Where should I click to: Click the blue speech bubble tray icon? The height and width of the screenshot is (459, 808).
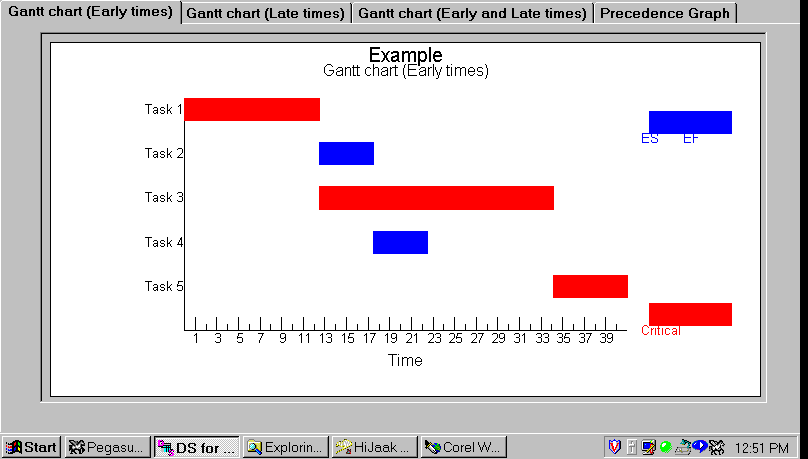700,445
